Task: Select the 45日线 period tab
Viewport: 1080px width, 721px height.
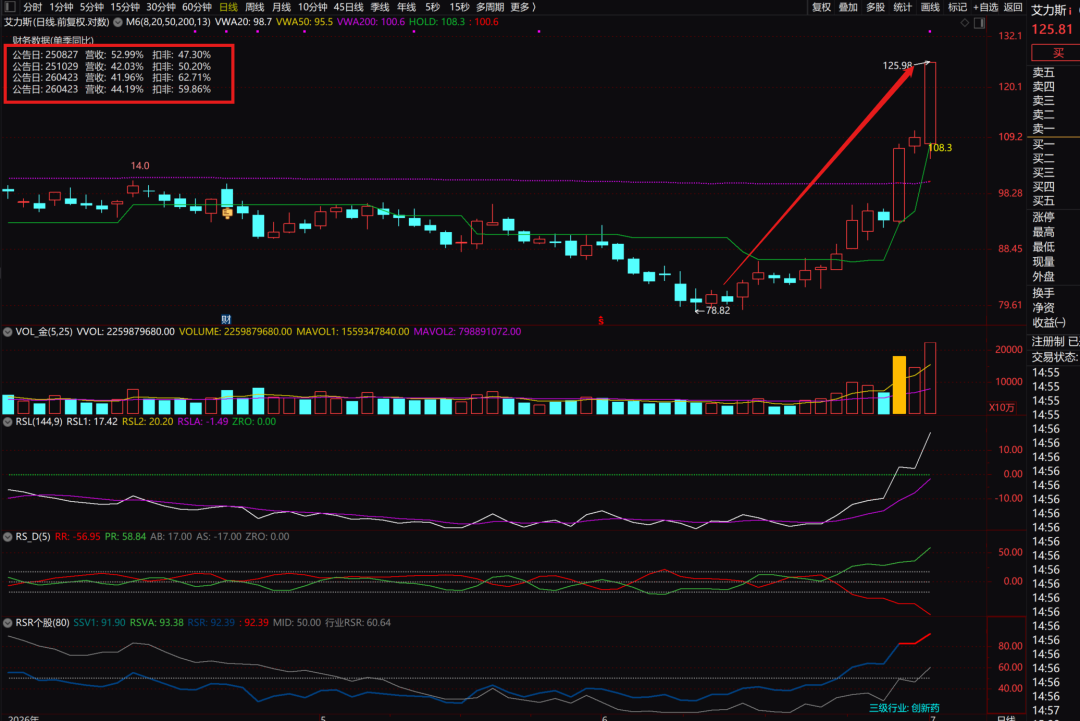Action: coord(349,7)
